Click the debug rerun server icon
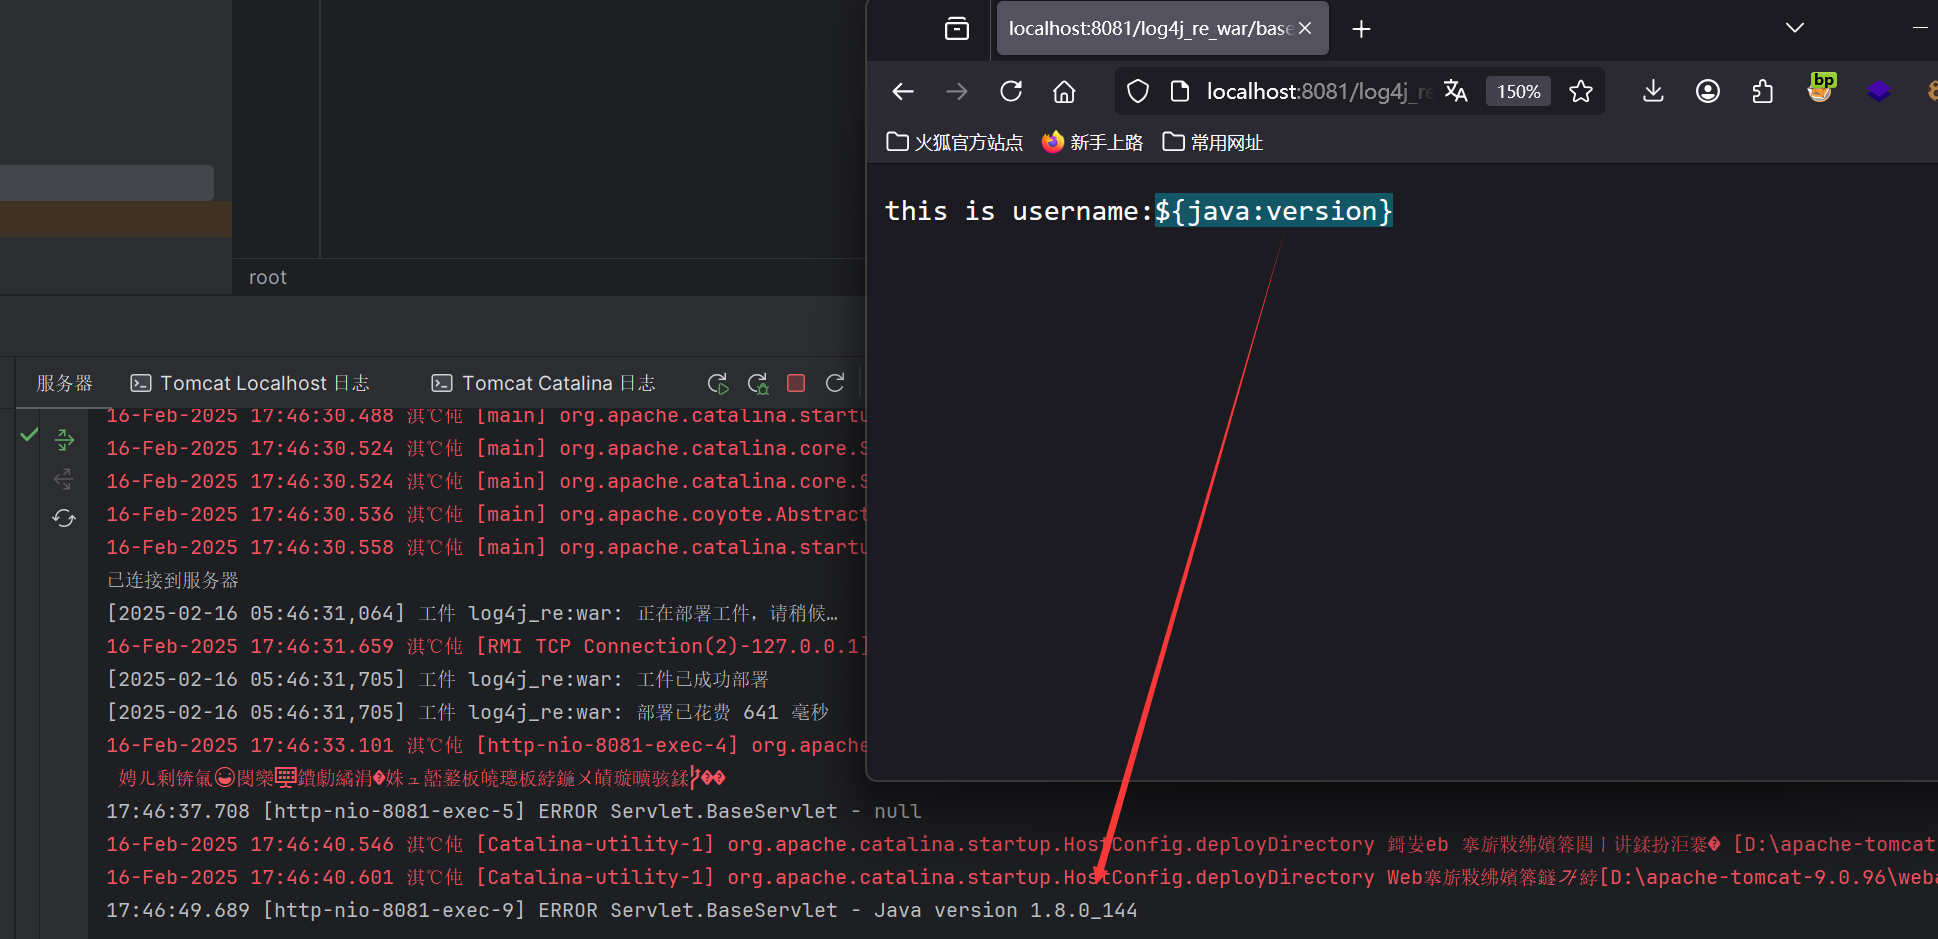This screenshot has height=939, width=1938. coord(758,383)
